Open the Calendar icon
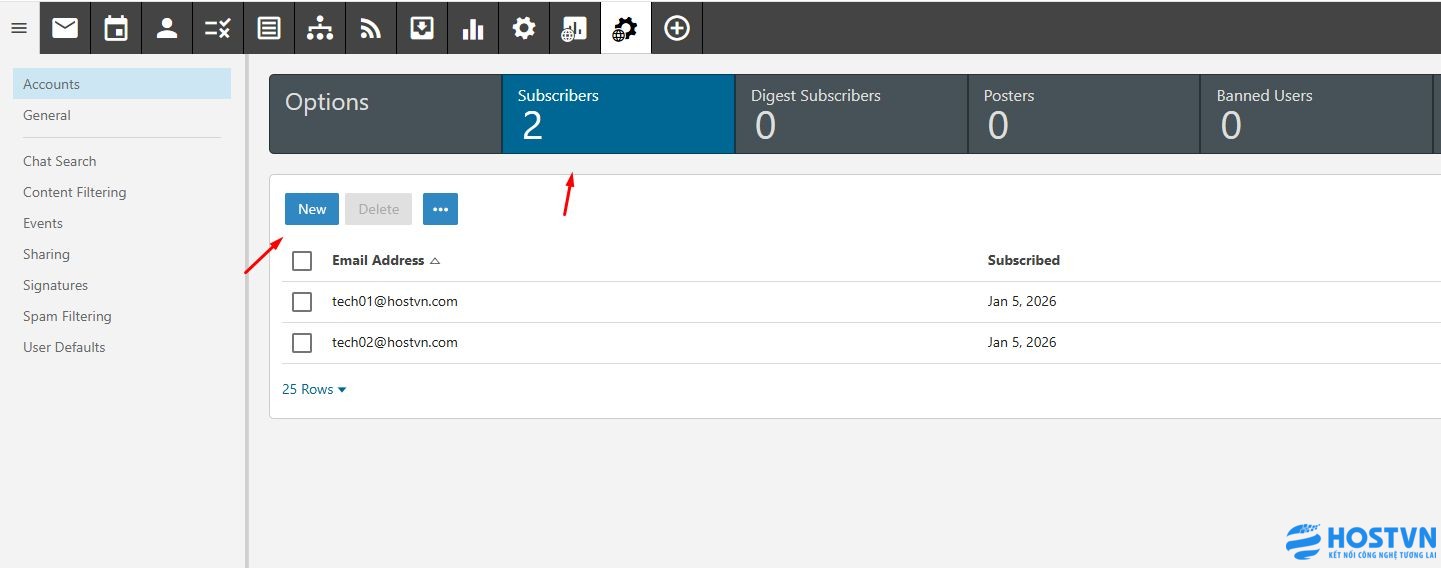 [x=116, y=28]
